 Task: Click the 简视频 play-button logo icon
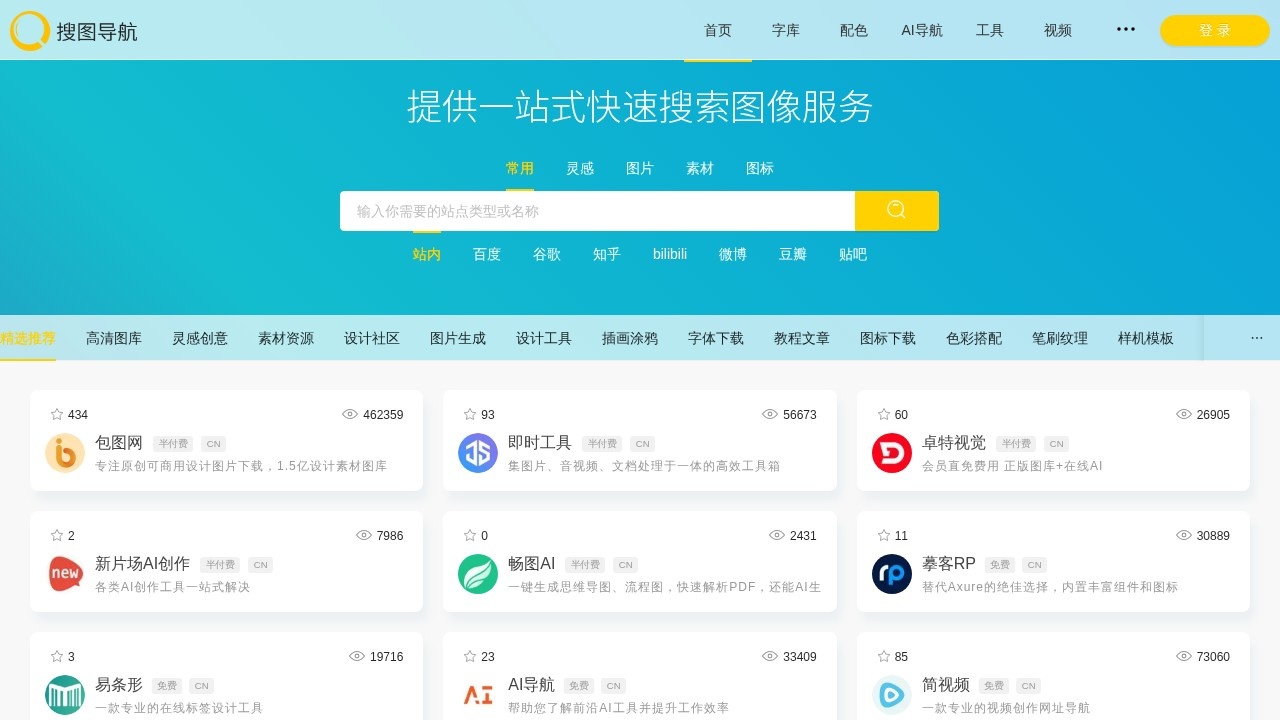[x=890, y=695]
